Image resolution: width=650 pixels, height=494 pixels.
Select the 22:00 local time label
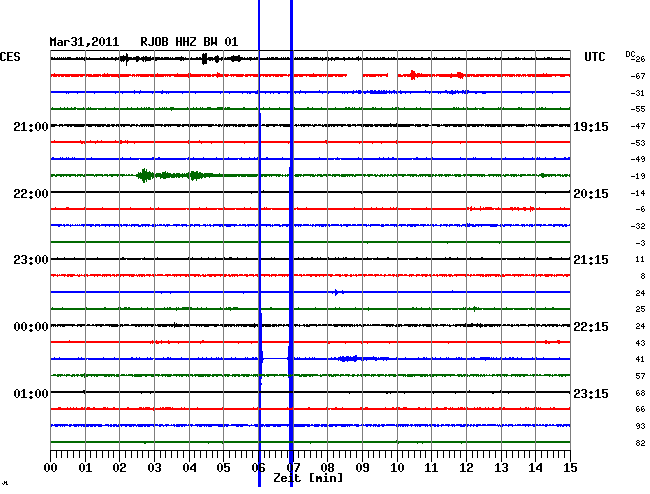pos(31,194)
